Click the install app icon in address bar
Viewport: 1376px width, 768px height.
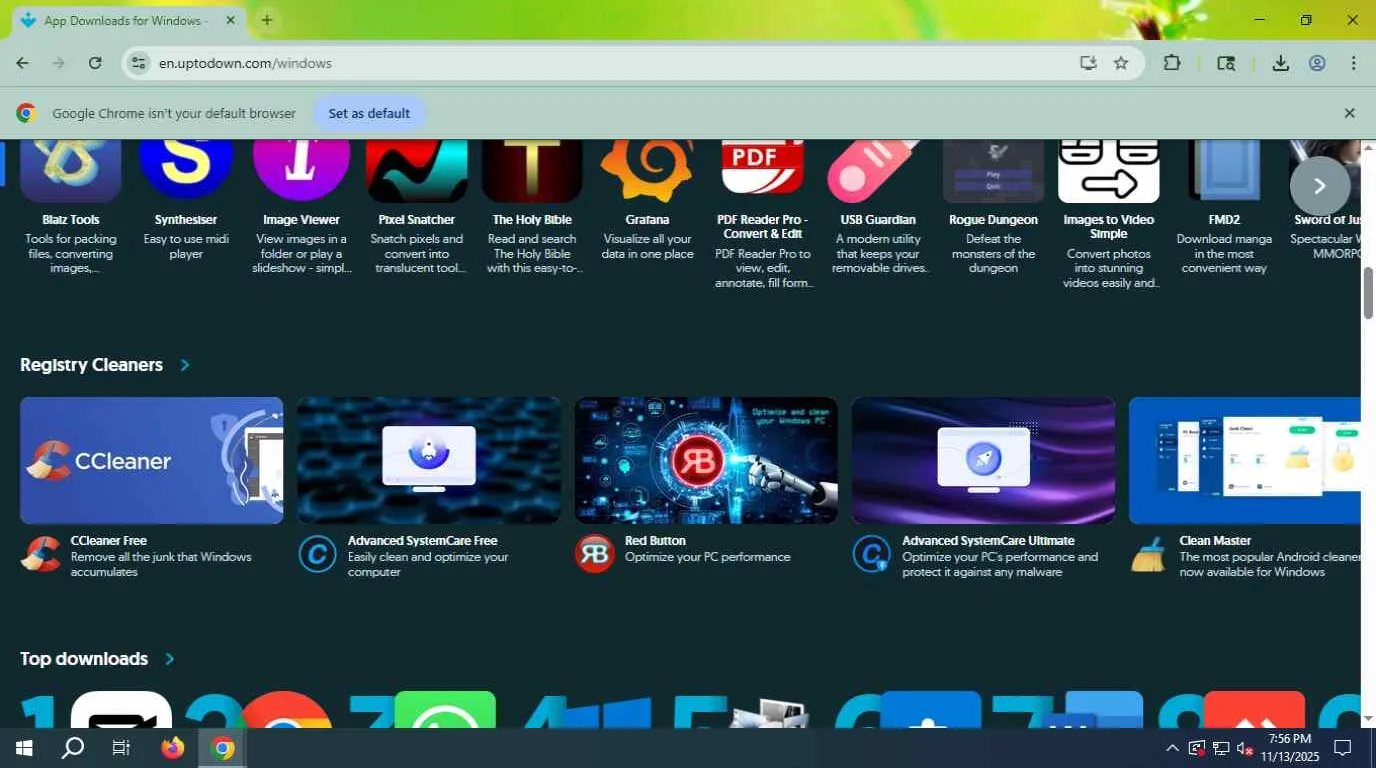(1088, 63)
